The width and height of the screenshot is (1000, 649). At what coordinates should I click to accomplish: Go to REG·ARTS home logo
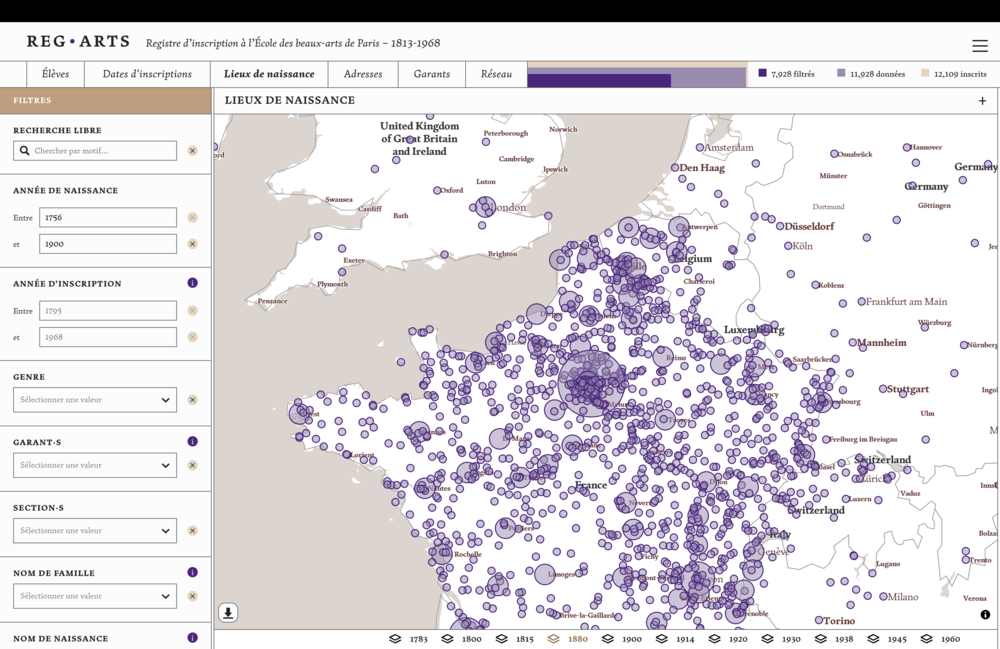[78, 42]
